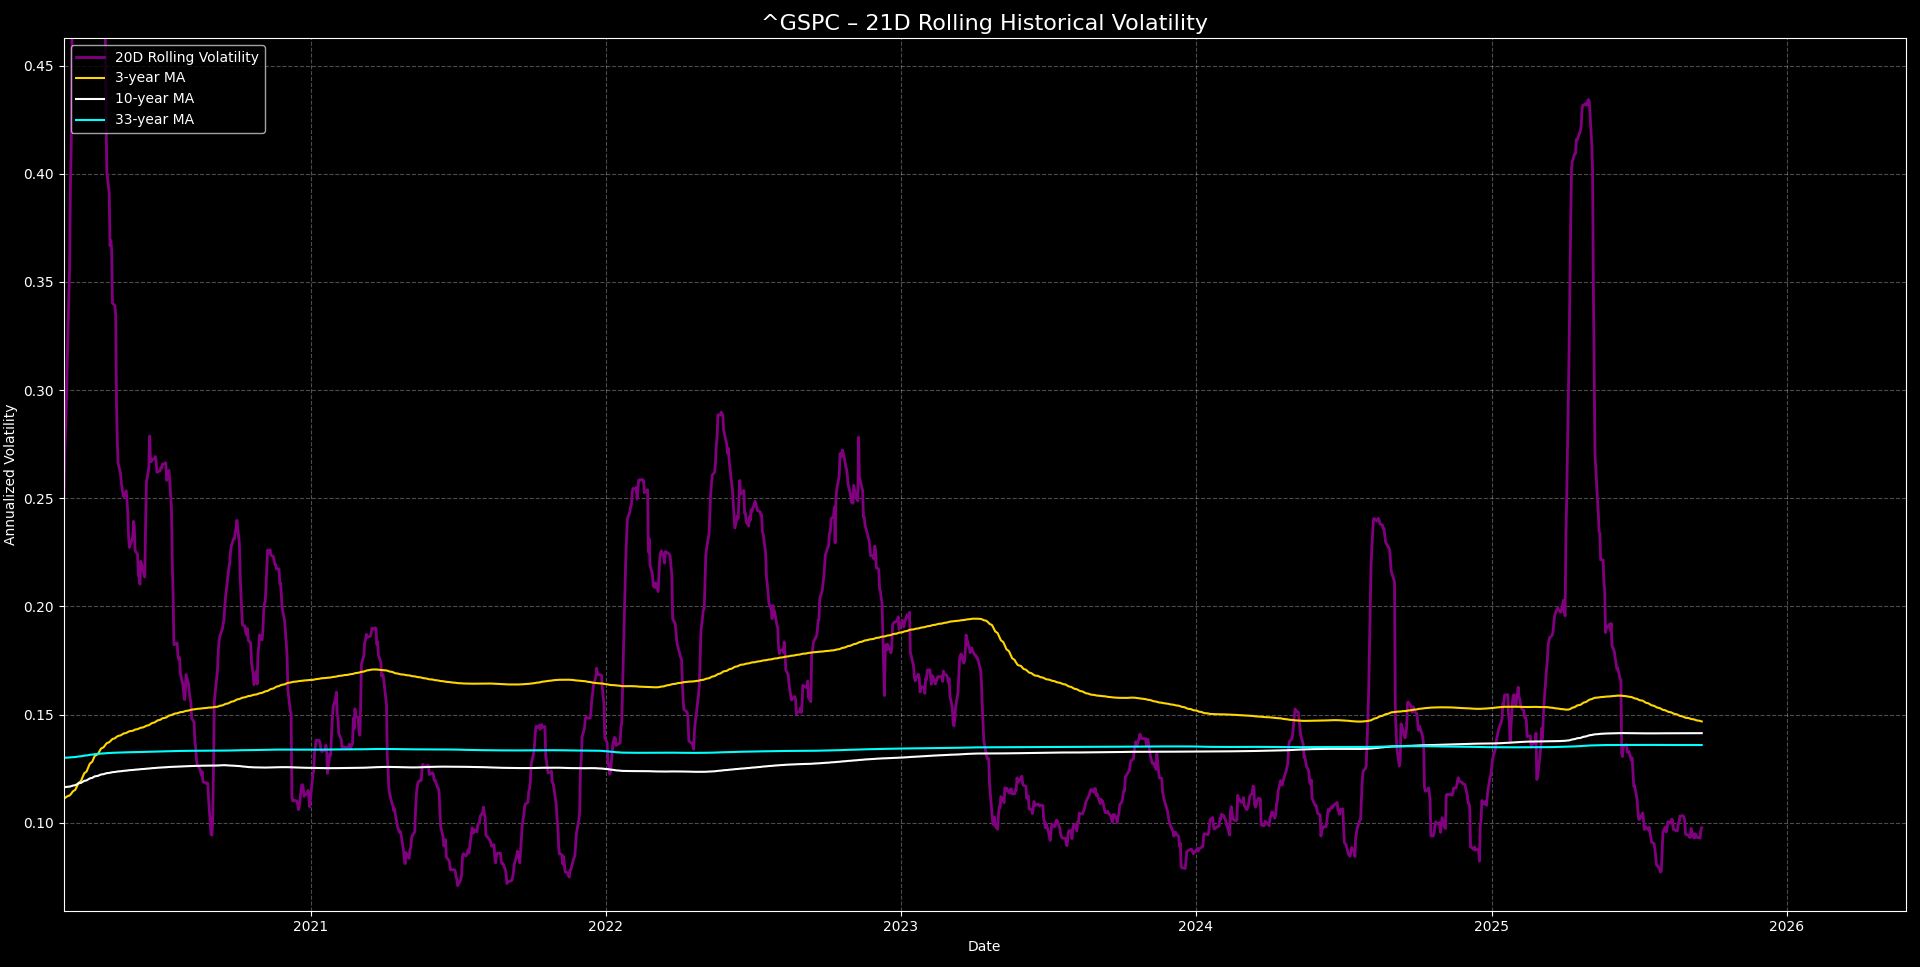The height and width of the screenshot is (967, 1920).
Task: Select the '33-year MA' legend label
Action: [x=154, y=119]
